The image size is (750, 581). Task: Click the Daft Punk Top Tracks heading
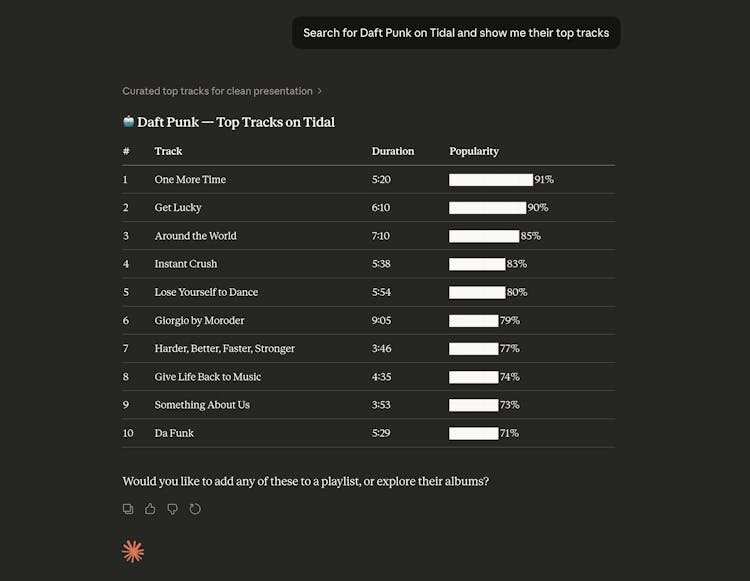point(236,122)
